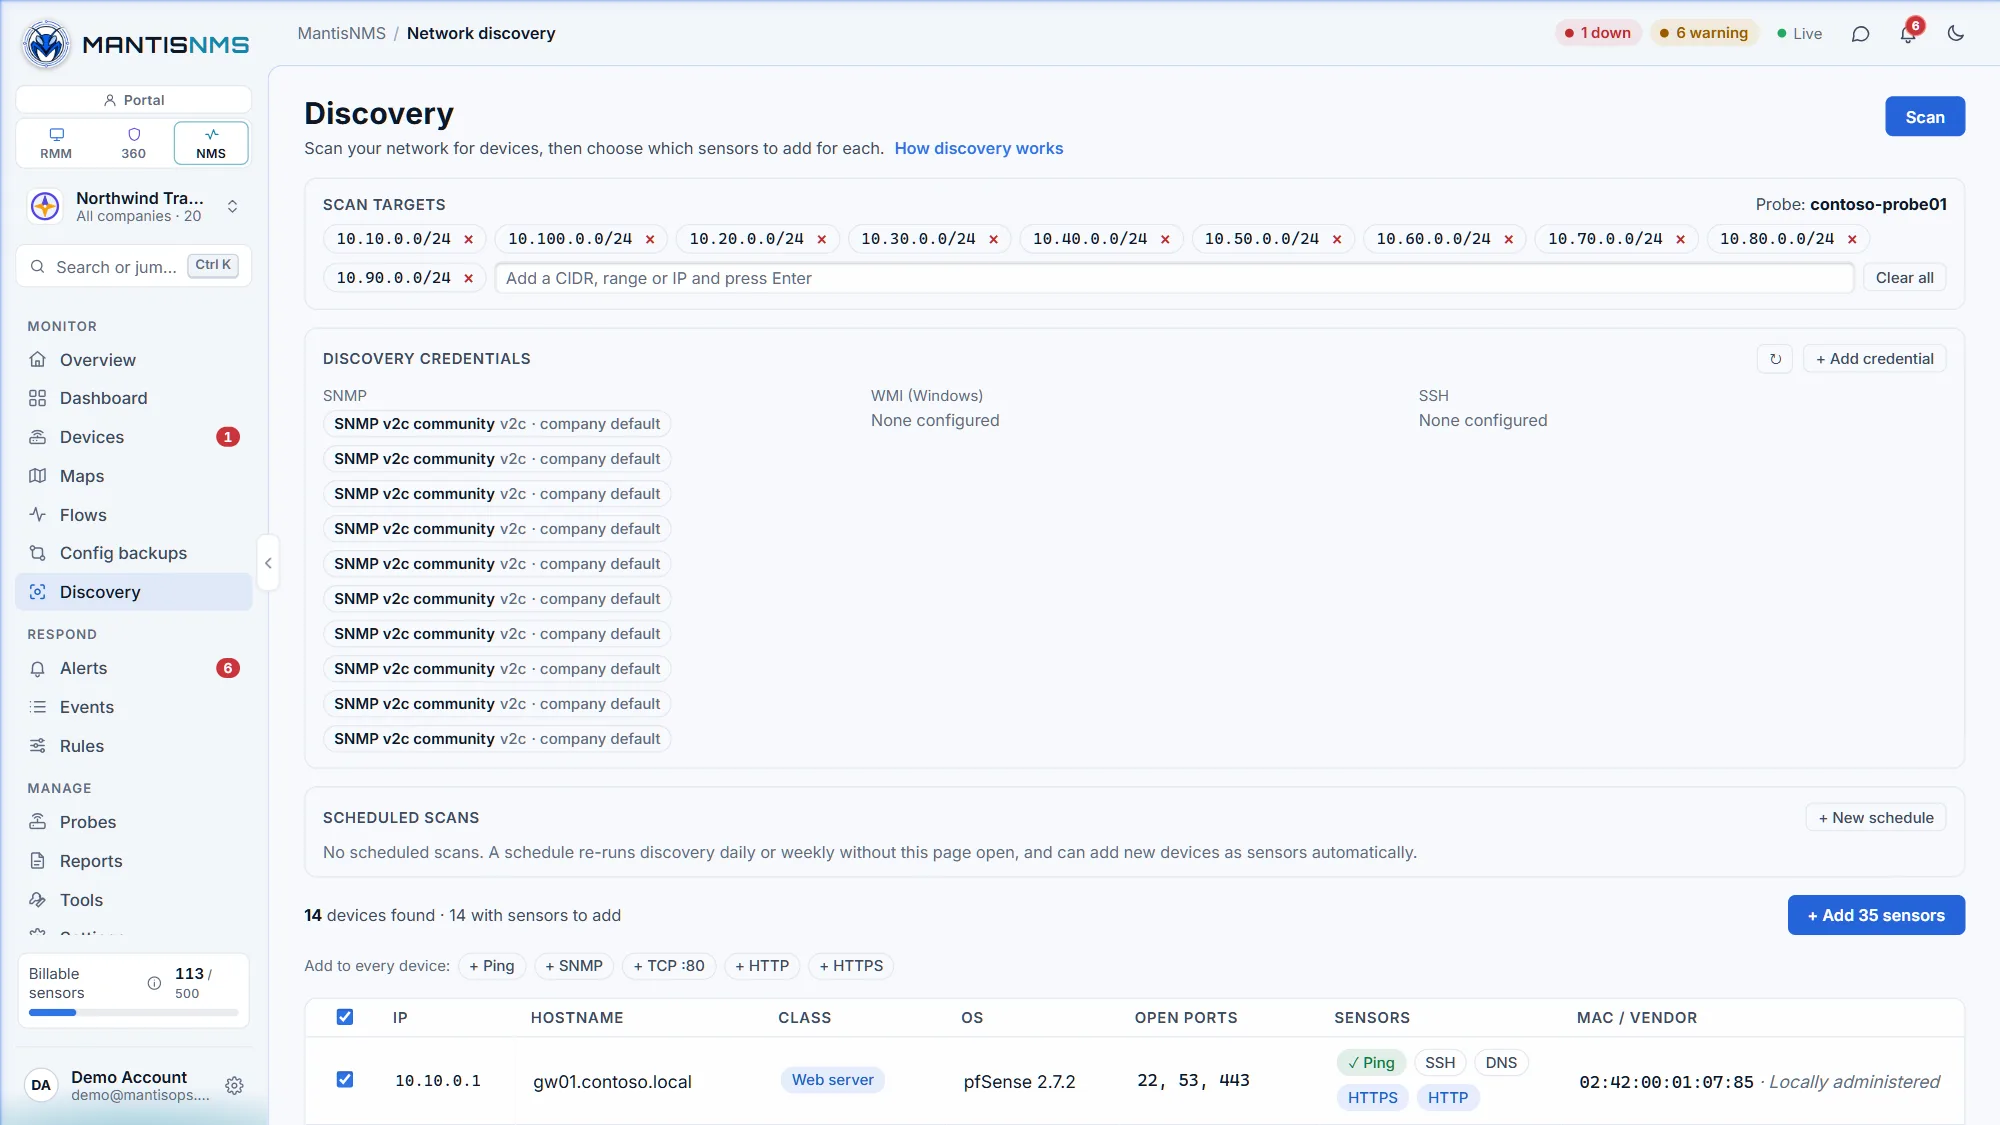Toggle the select-all devices checkbox

(x=345, y=1017)
